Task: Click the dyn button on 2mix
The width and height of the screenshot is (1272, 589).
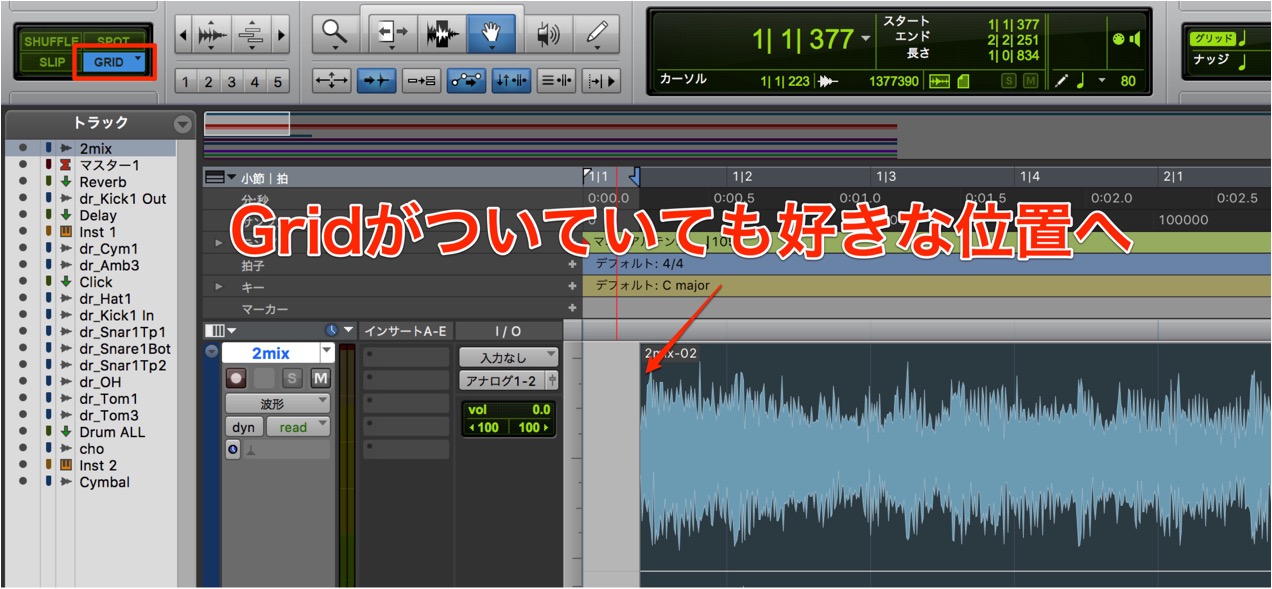Action: [x=244, y=427]
